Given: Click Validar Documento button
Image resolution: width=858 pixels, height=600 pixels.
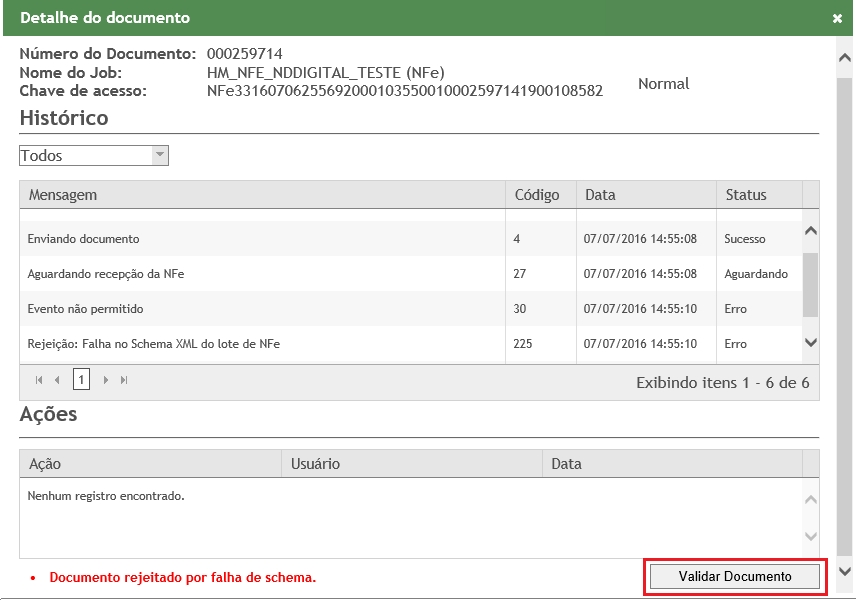Looking at the screenshot, I should [x=735, y=577].
